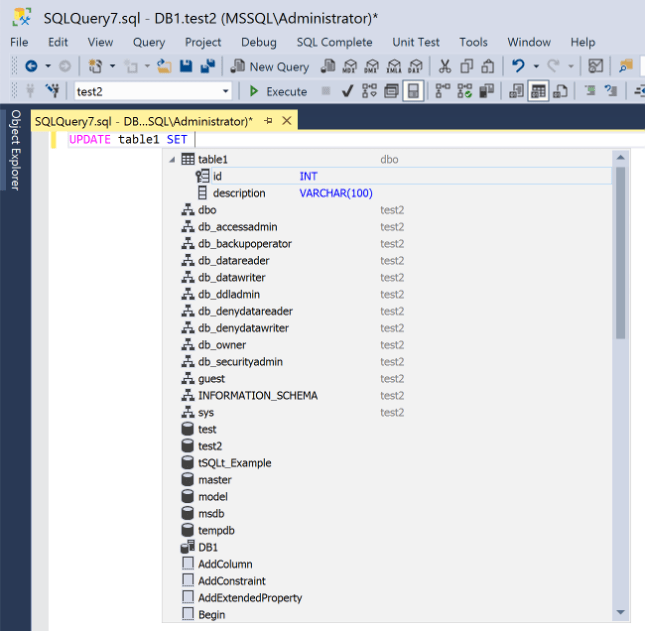This screenshot has height=632, width=646.
Task: Select the DB1 server suggestion
Action: coord(388,547)
